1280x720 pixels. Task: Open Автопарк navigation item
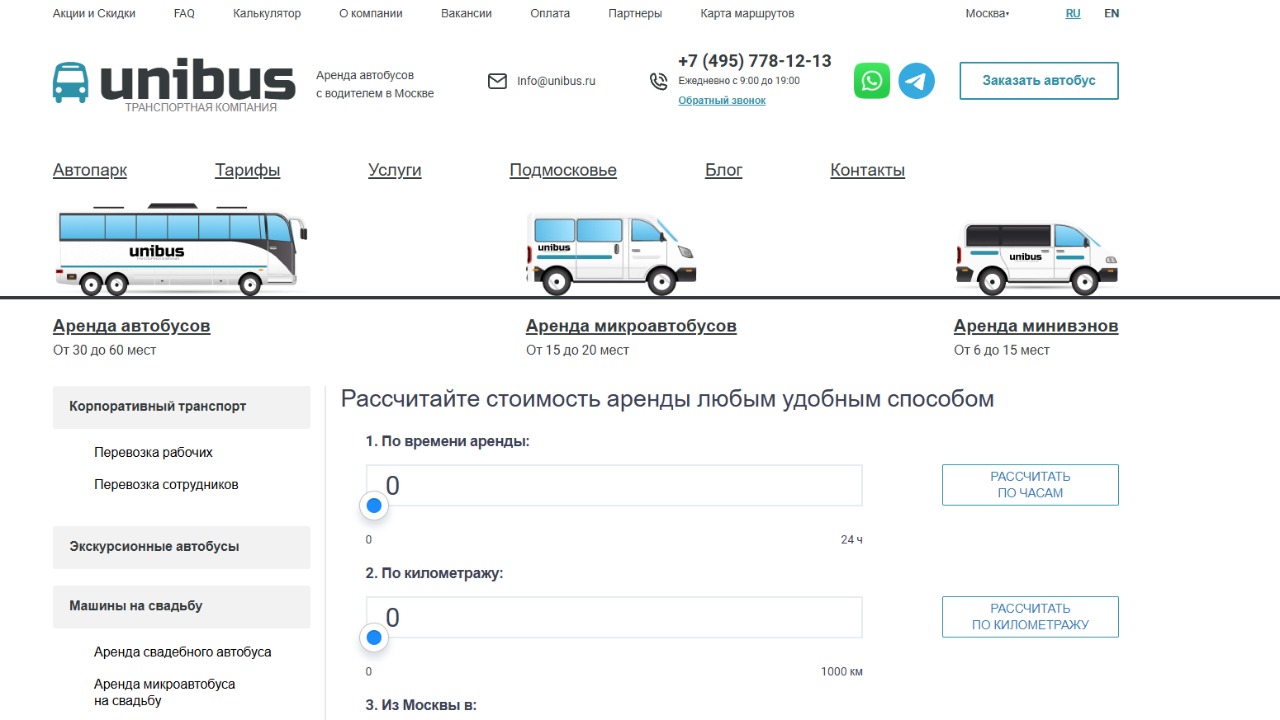90,170
